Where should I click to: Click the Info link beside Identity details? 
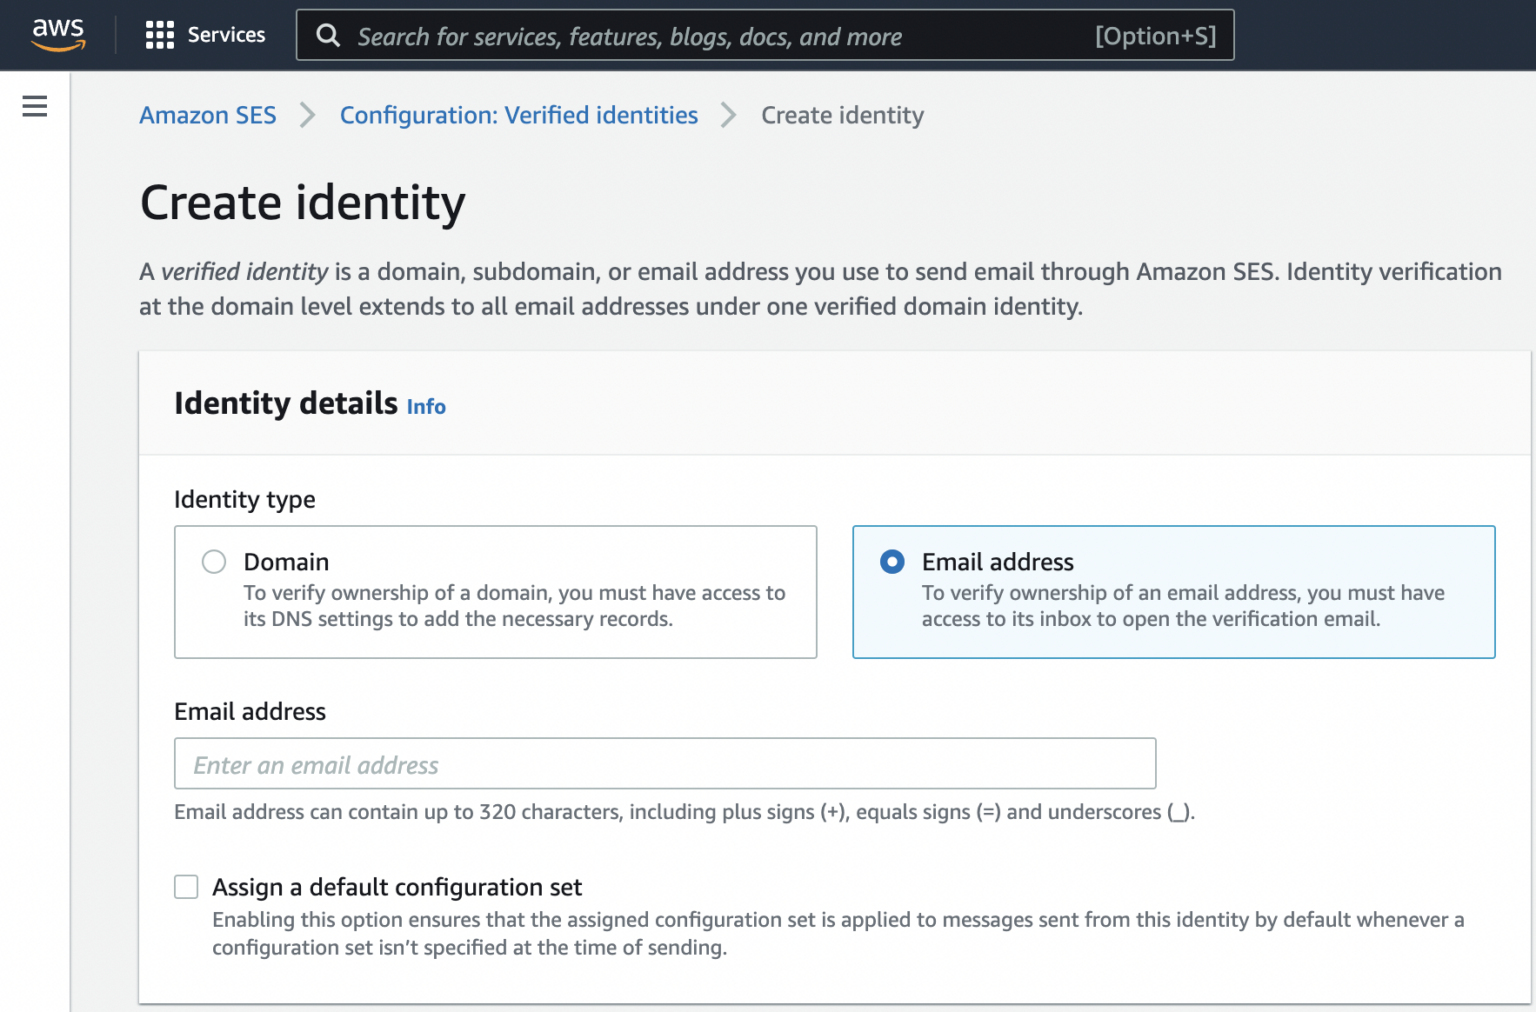[x=425, y=406]
